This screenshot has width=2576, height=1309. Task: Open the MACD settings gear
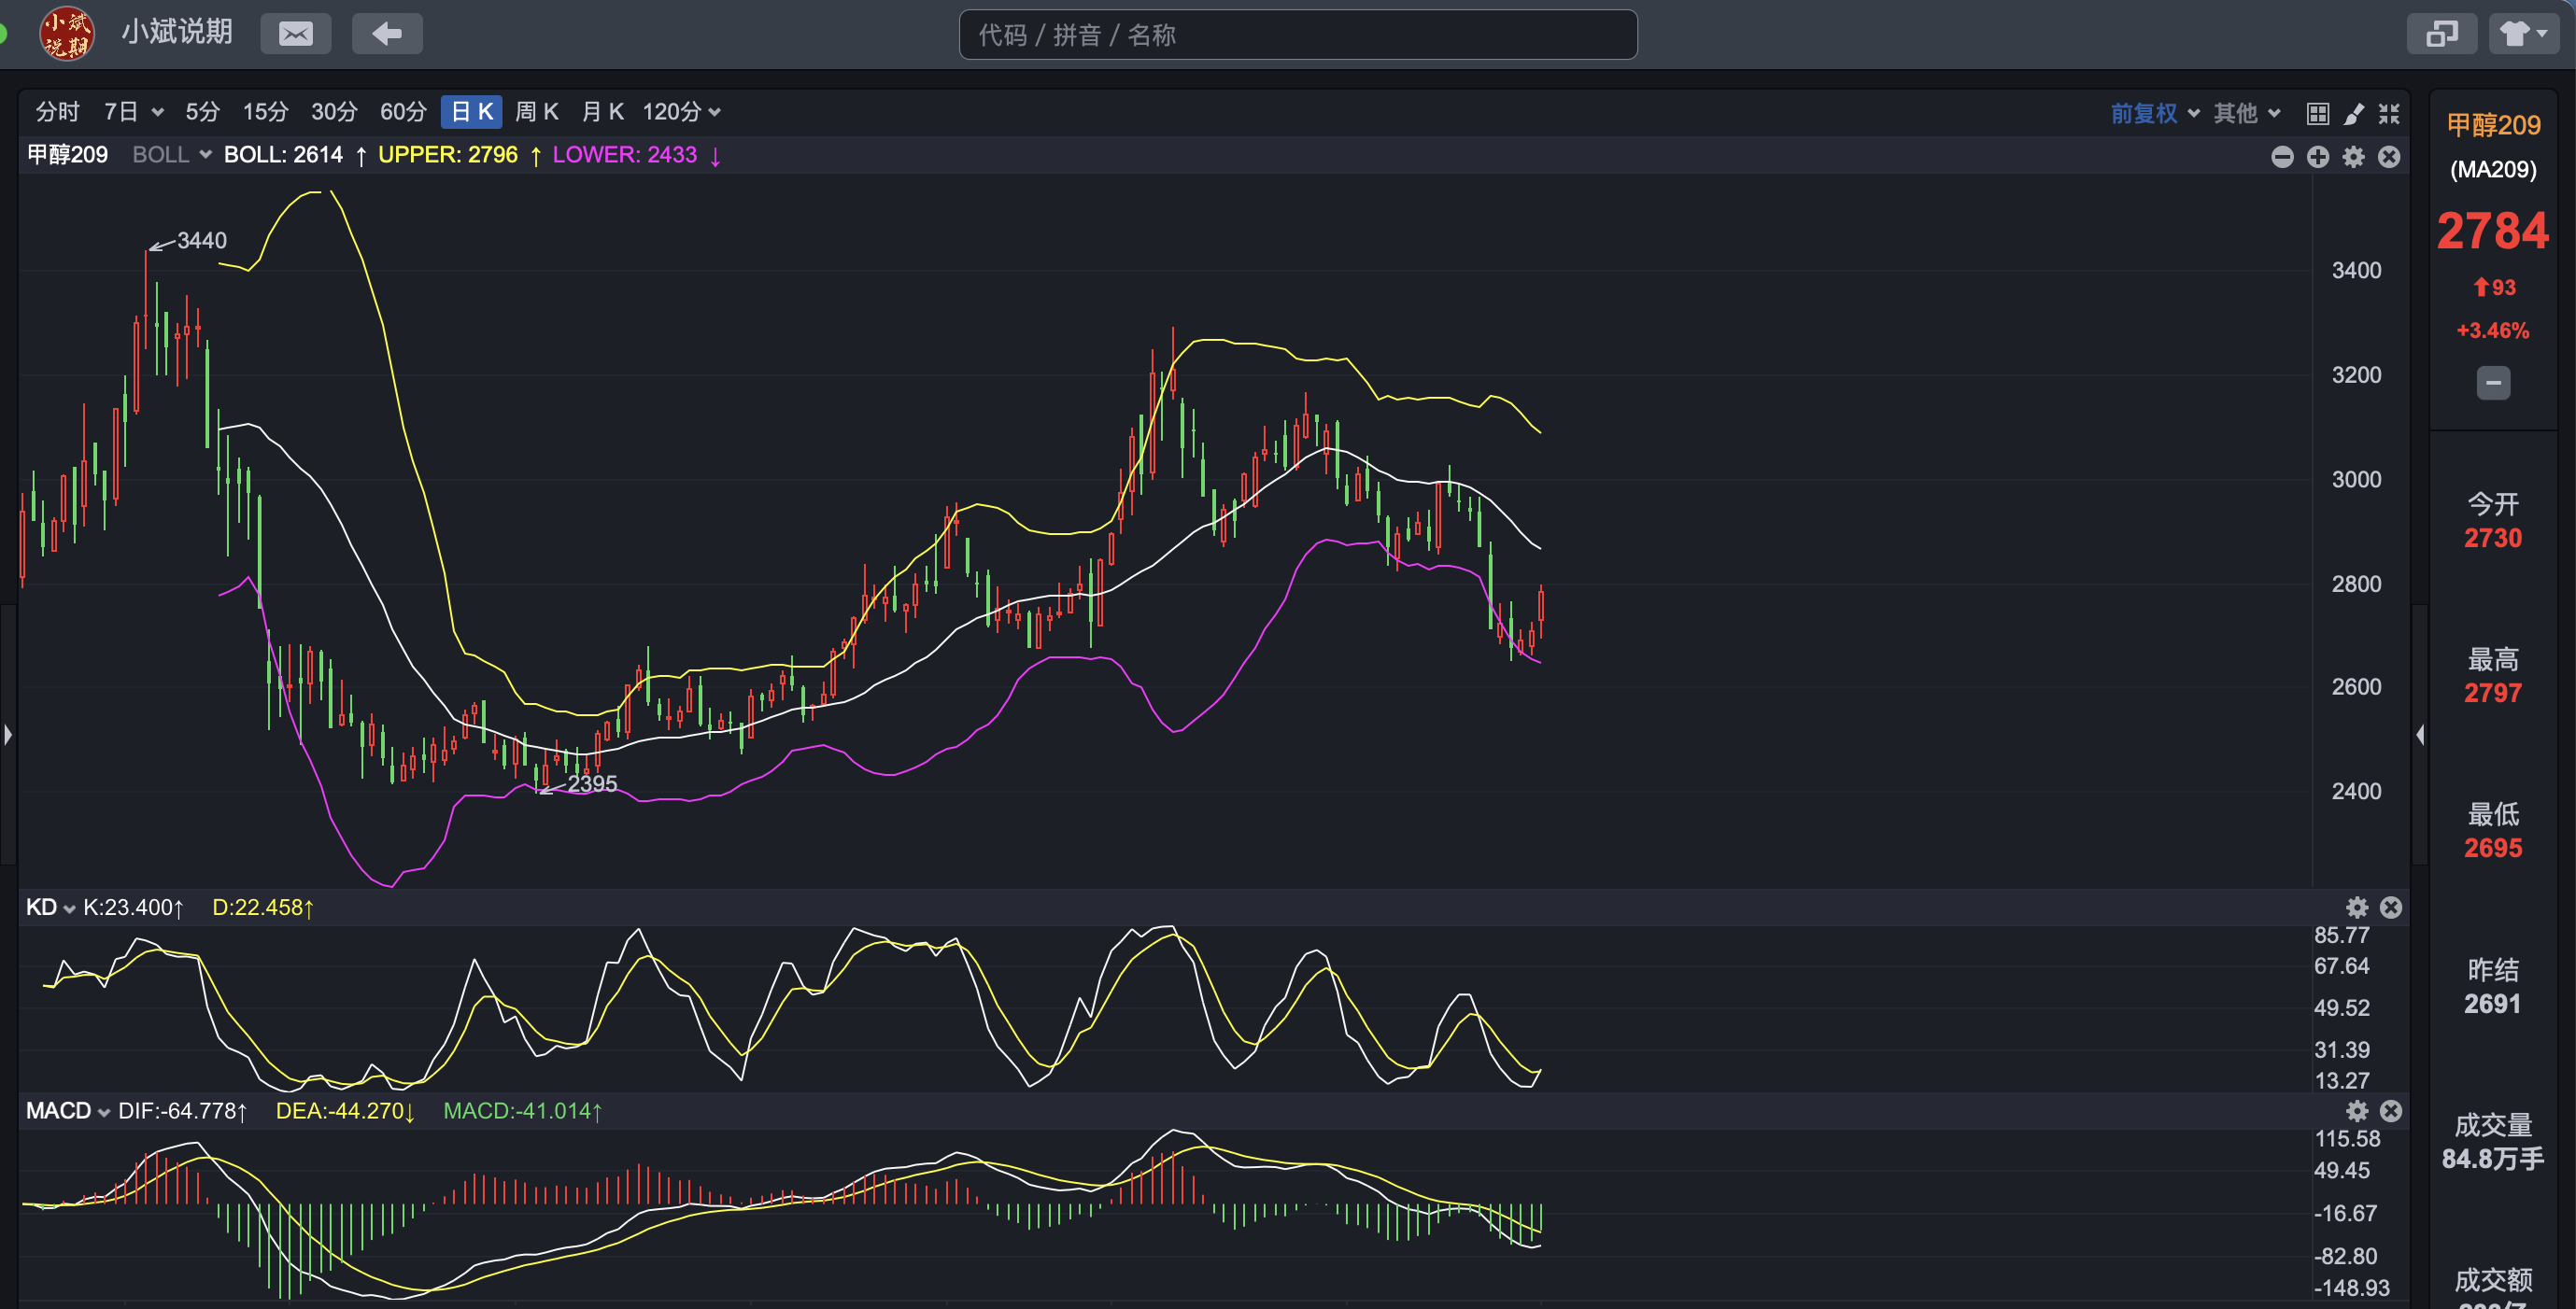(x=2357, y=1111)
